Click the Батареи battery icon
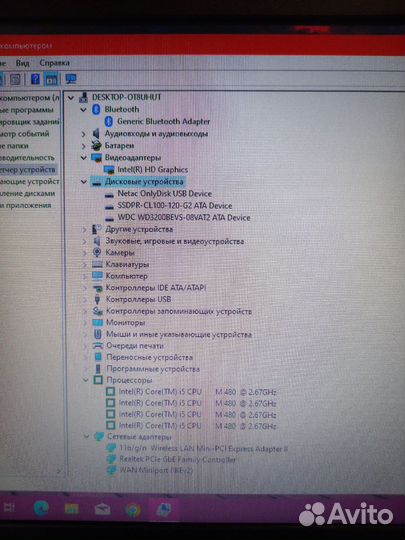 96,146
